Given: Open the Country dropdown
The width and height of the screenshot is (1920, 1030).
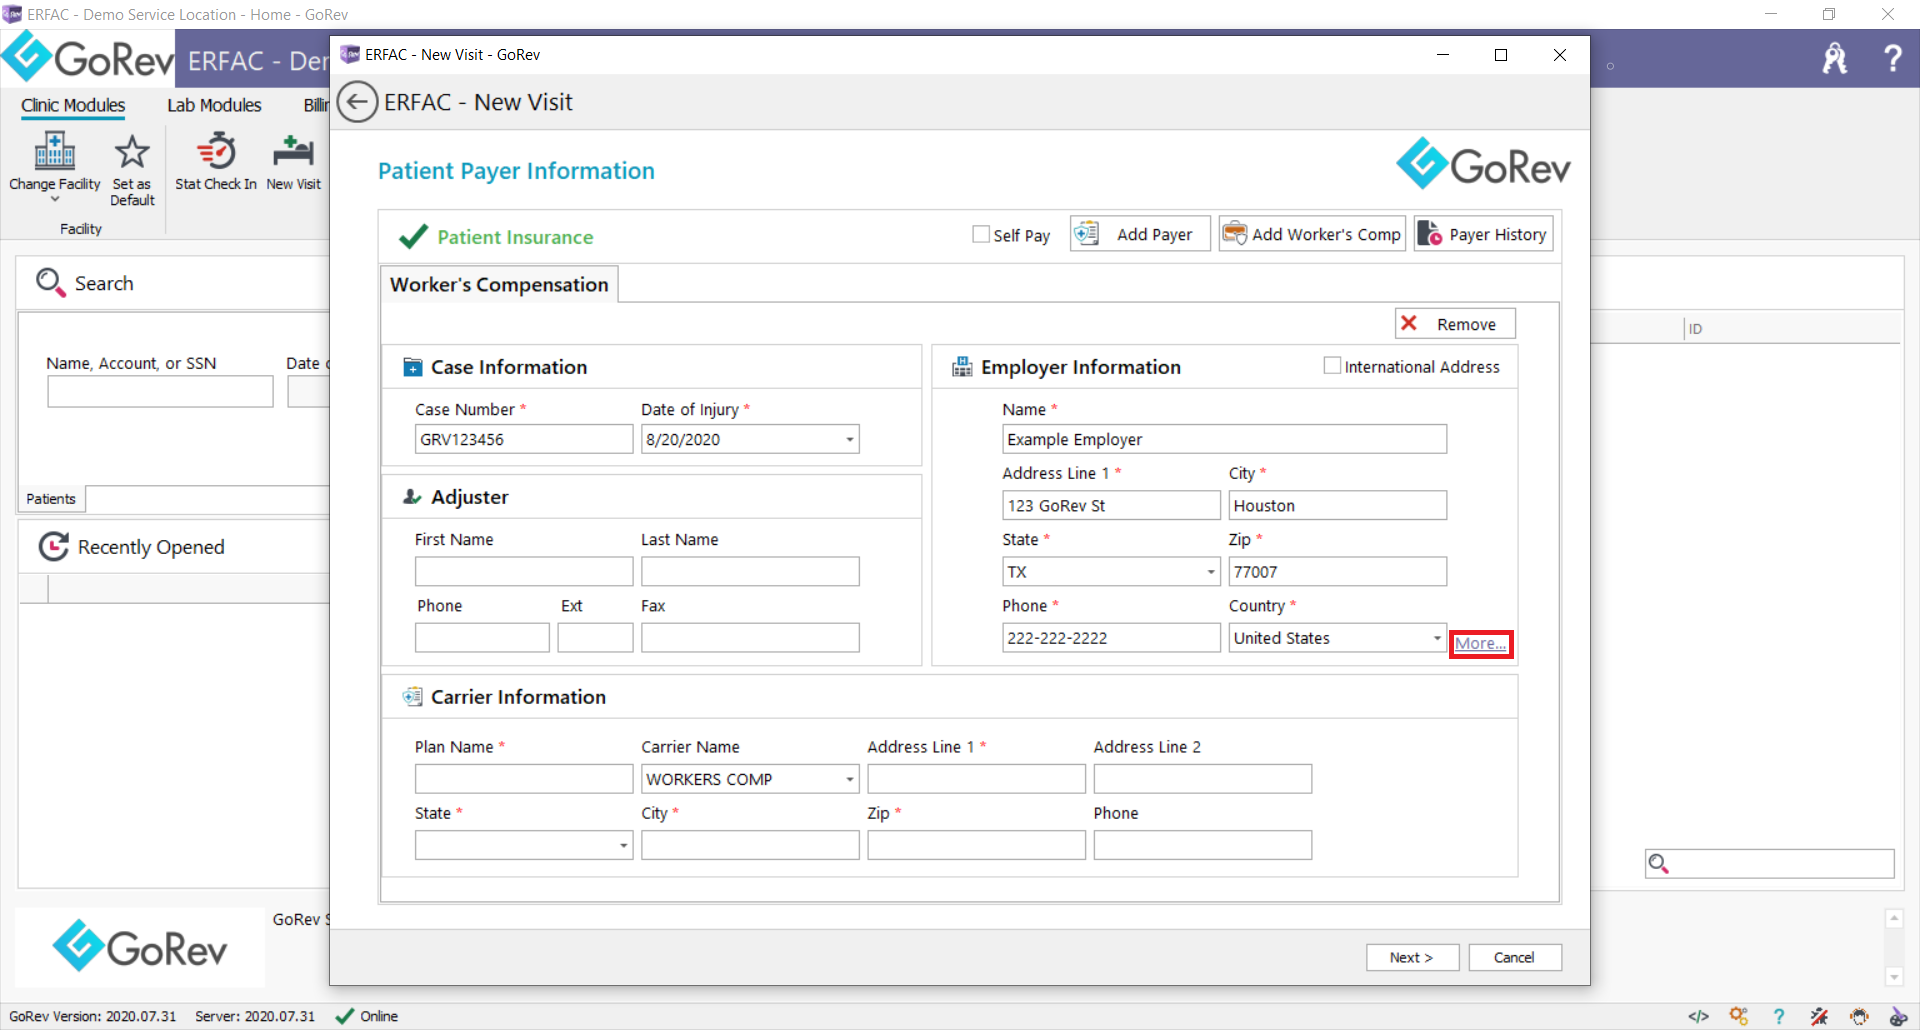Looking at the screenshot, I should coord(1437,638).
